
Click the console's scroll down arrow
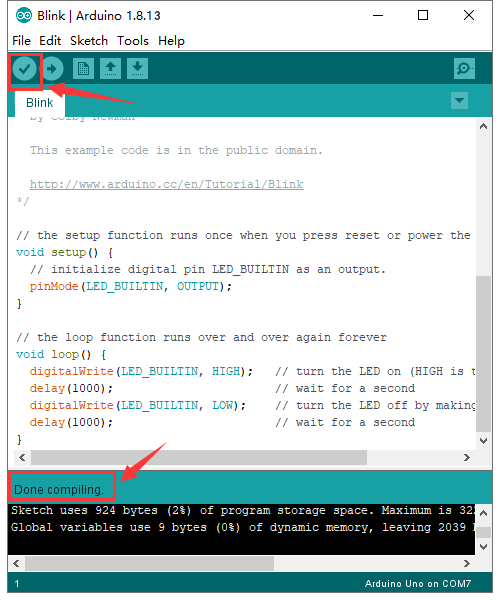coord(484,547)
